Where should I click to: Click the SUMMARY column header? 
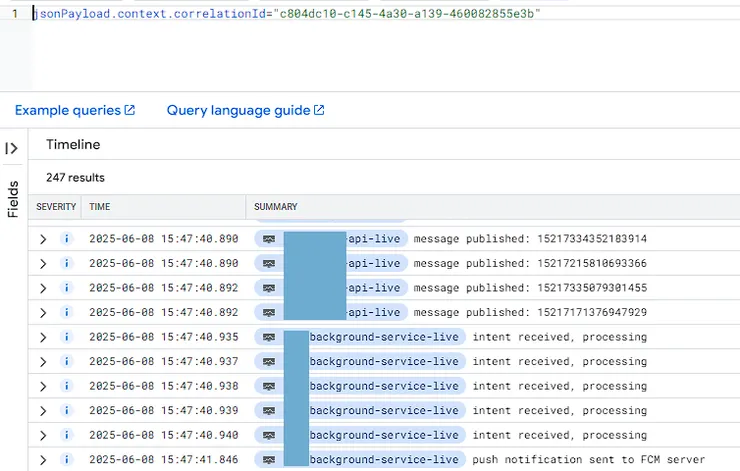tap(276, 207)
